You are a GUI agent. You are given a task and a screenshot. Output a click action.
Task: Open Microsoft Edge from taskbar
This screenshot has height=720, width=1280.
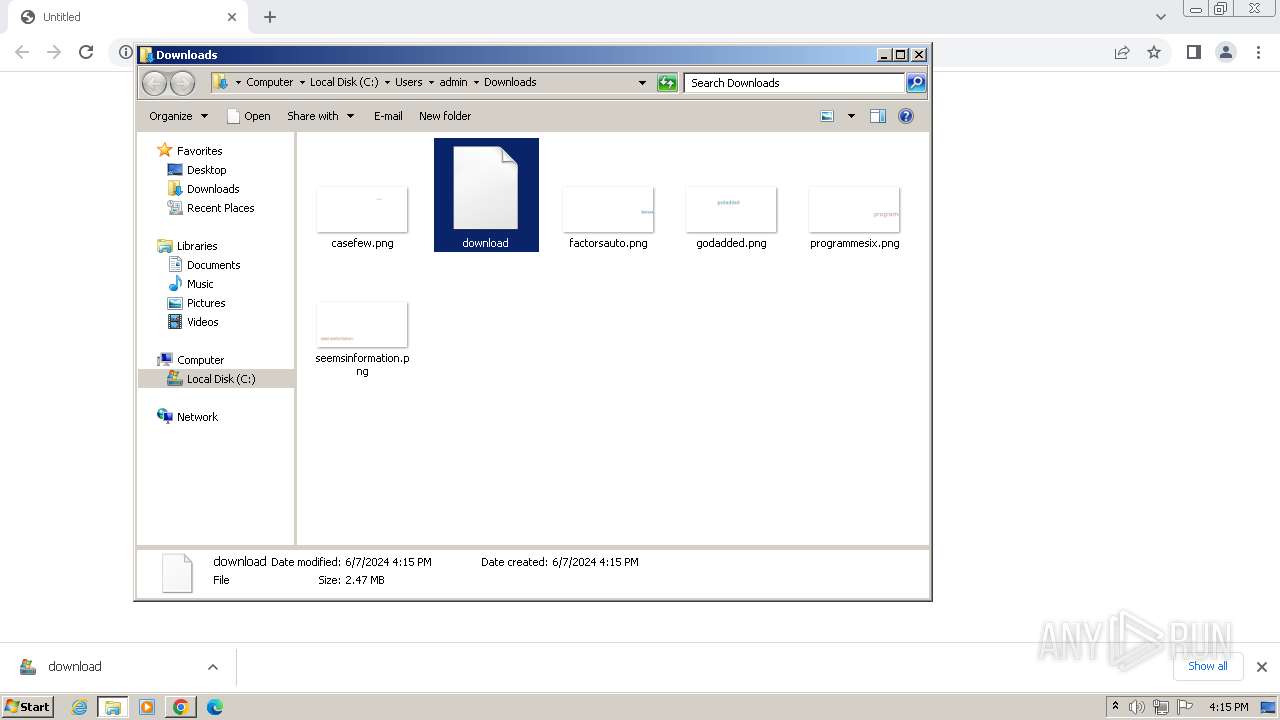click(x=215, y=707)
